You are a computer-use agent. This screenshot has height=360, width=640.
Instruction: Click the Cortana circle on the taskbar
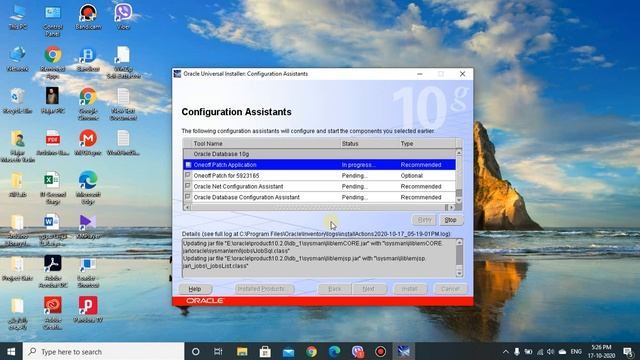pos(196,351)
